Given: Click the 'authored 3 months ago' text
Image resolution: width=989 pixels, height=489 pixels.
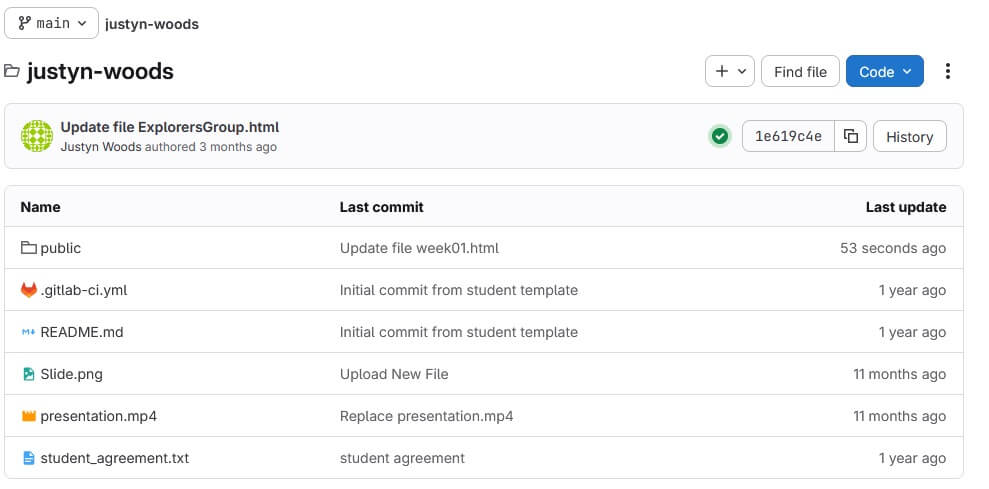Looking at the screenshot, I should [x=211, y=147].
